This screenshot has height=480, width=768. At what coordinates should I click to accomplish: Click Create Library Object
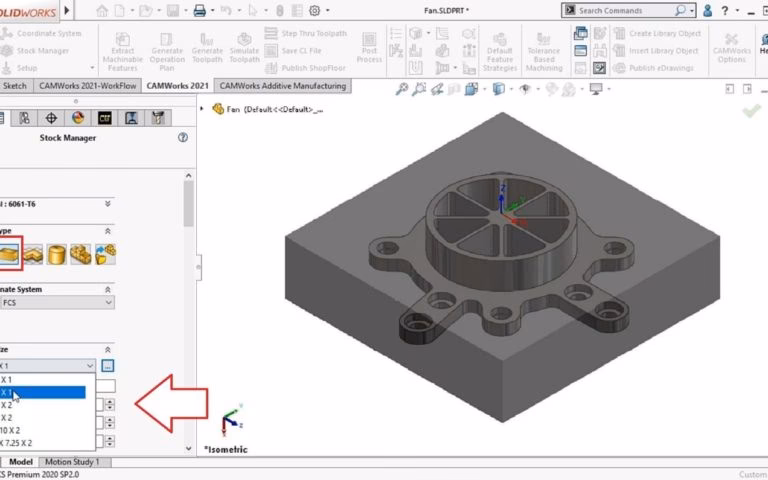657,33
